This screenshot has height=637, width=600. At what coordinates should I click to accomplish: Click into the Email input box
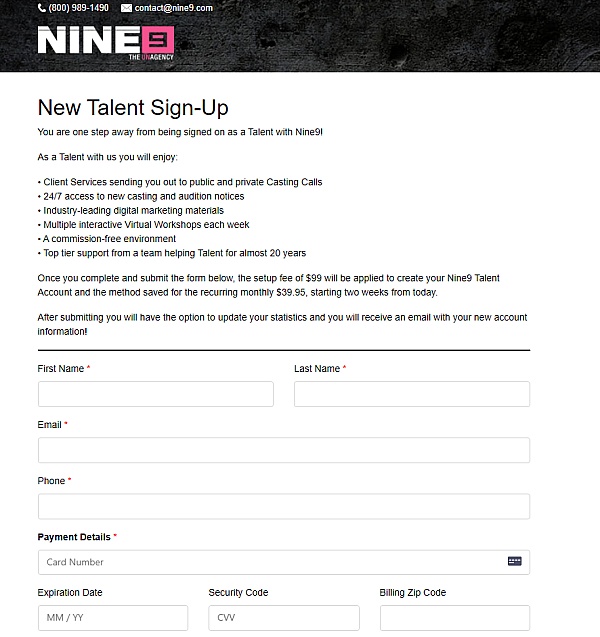click(283, 450)
